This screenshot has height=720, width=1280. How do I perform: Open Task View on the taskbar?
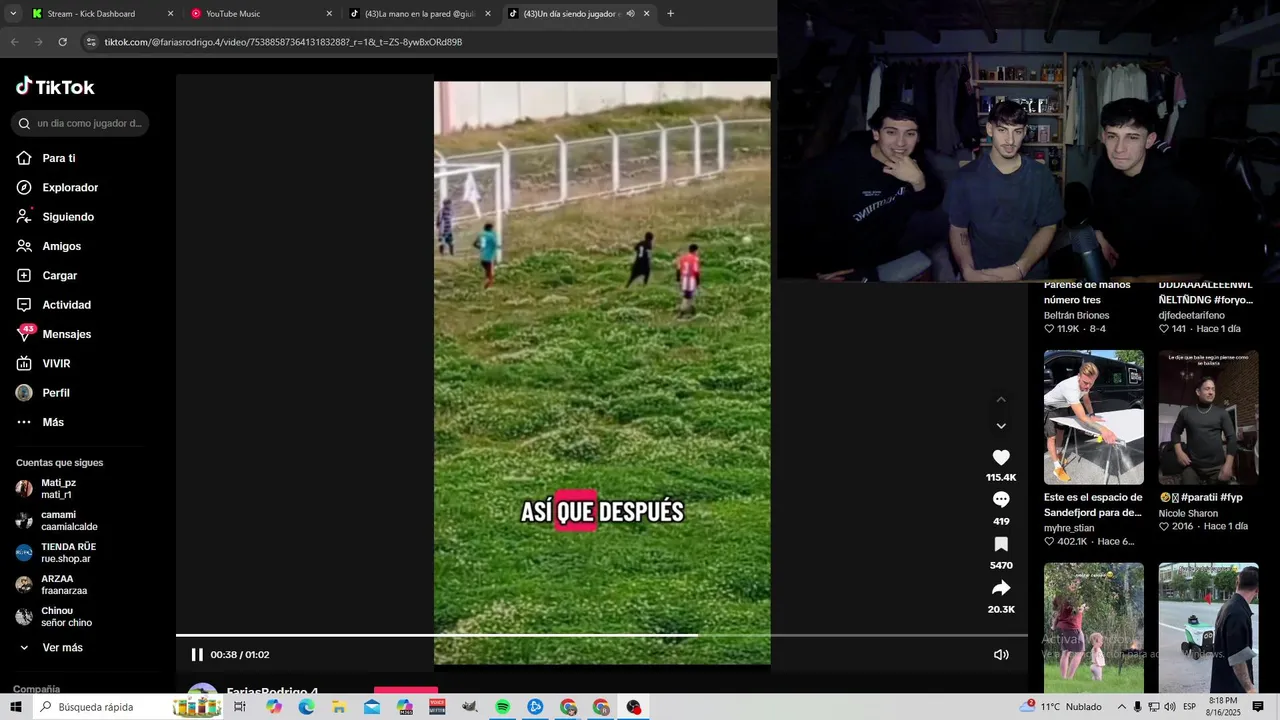240,707
